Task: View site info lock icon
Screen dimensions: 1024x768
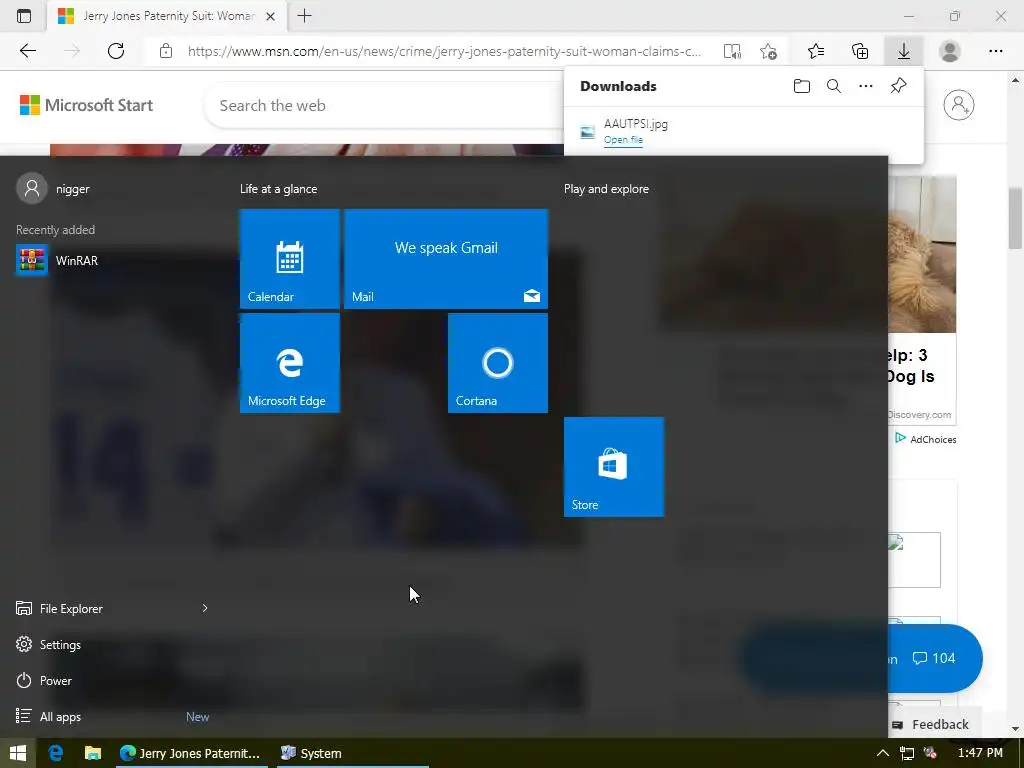Action: [x=166, y=51]
